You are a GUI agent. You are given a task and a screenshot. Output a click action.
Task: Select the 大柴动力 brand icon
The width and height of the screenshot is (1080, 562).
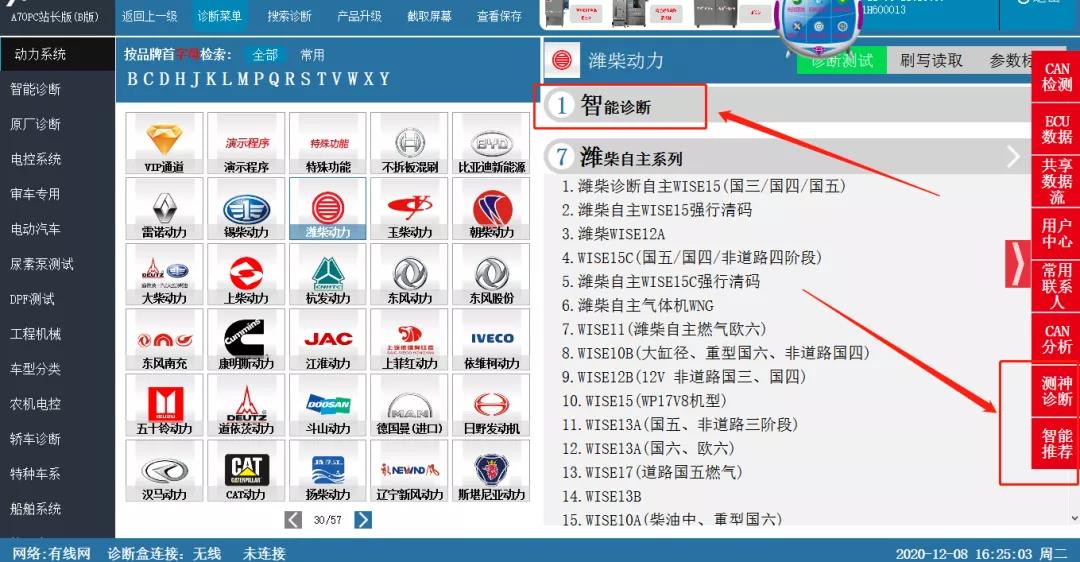pos(165,274)
